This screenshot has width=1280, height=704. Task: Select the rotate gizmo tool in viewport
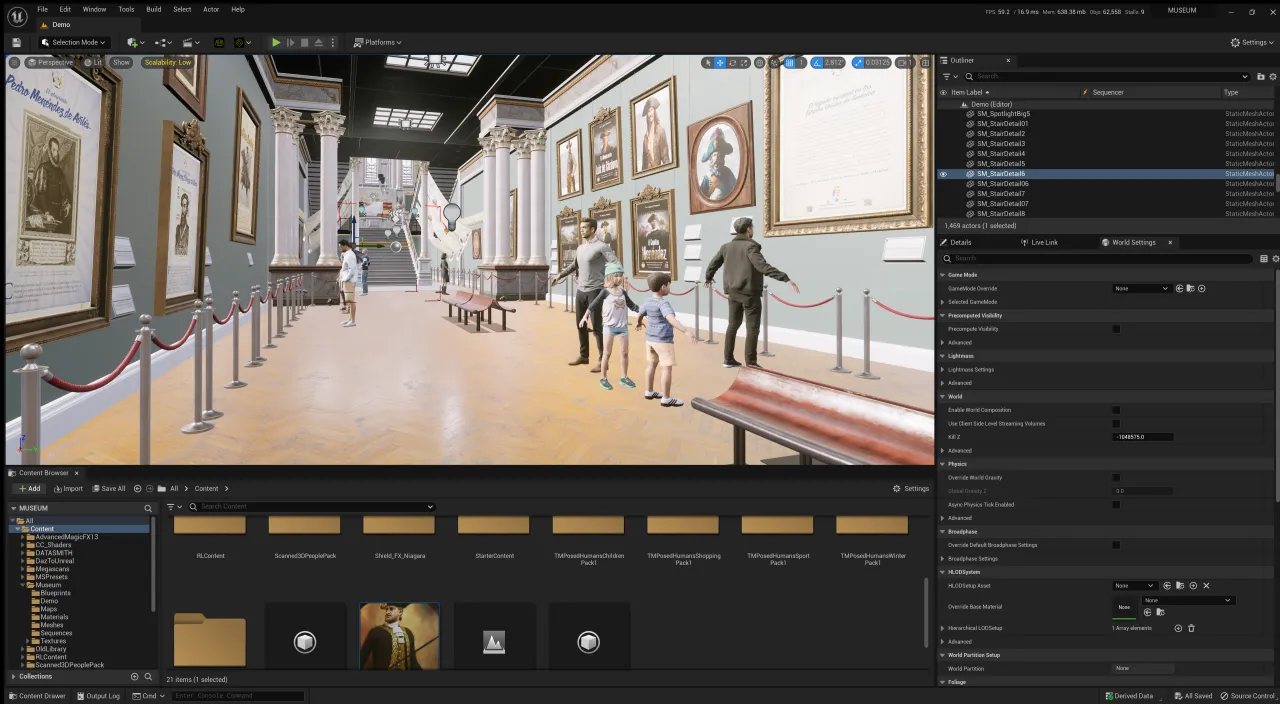pos(732,62)
